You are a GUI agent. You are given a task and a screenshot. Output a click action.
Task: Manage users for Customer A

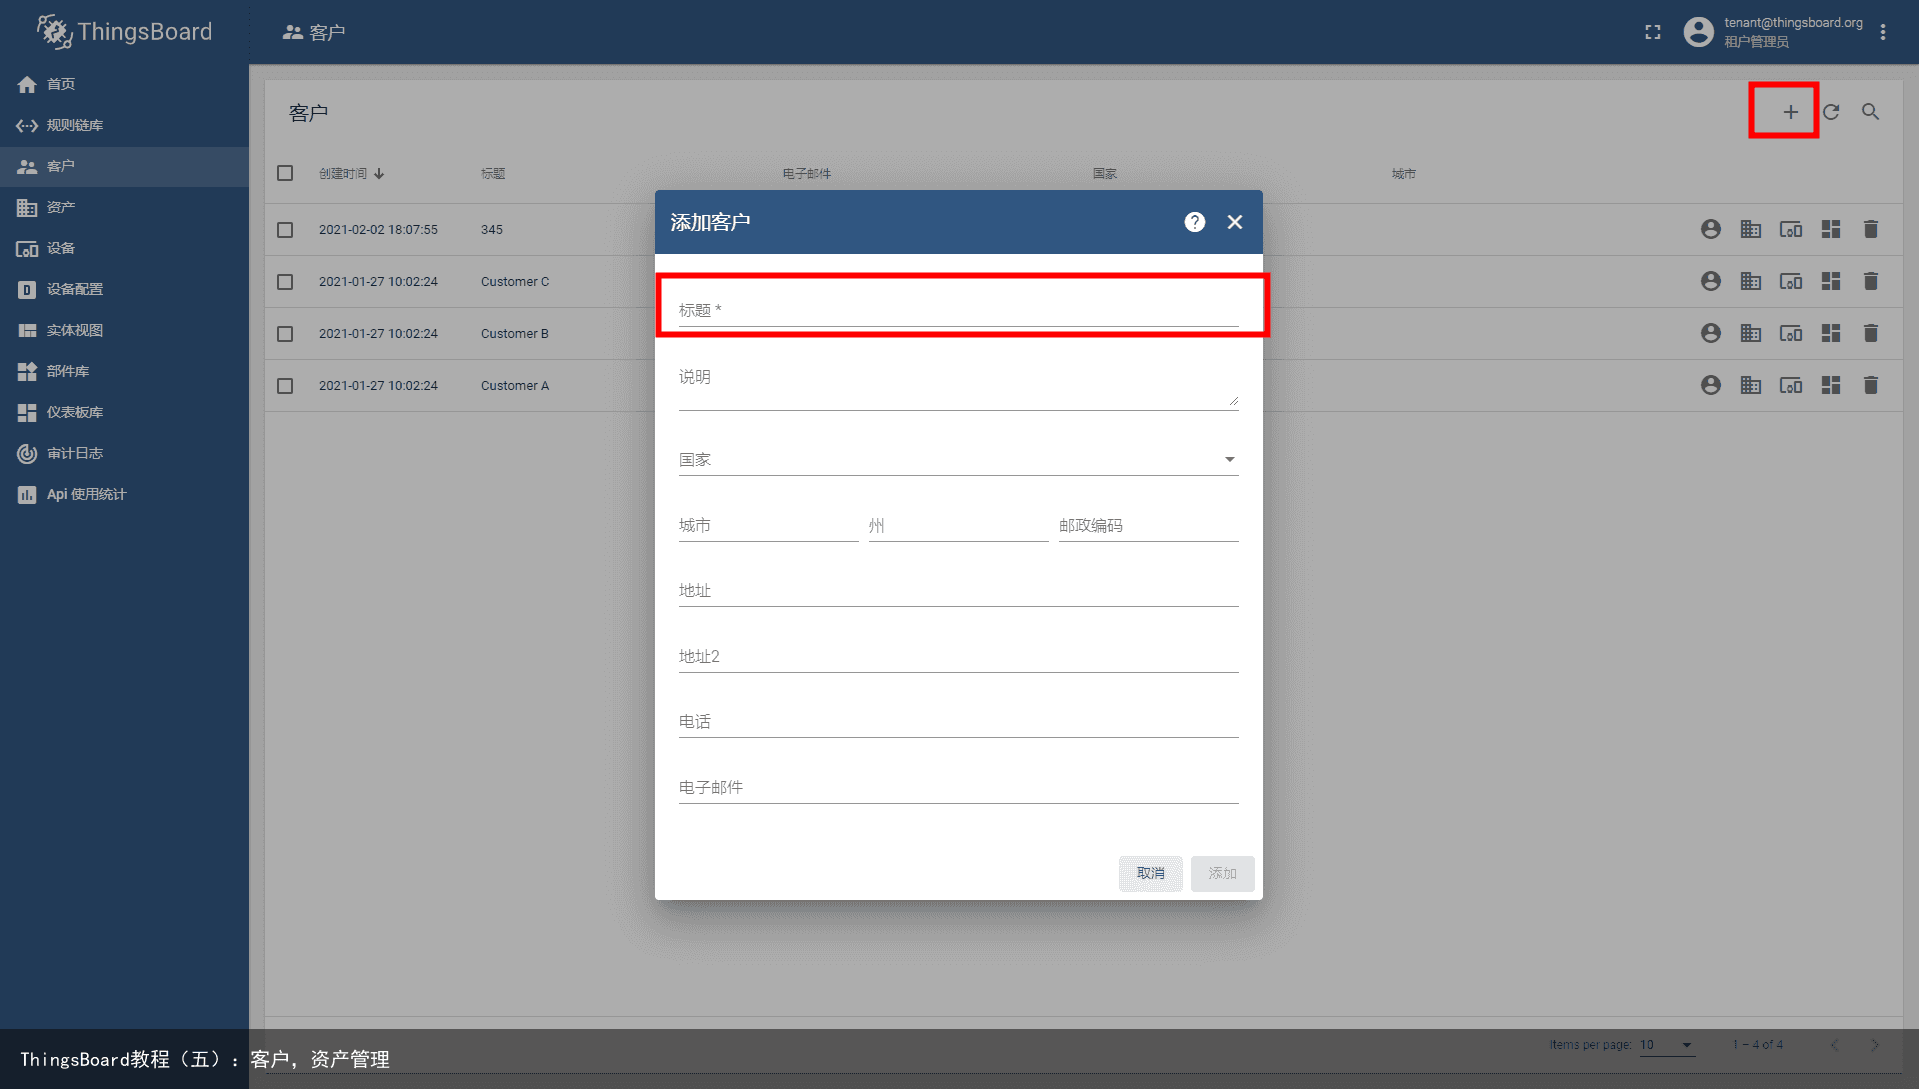pyautogui.click(x=1711, y=385)
